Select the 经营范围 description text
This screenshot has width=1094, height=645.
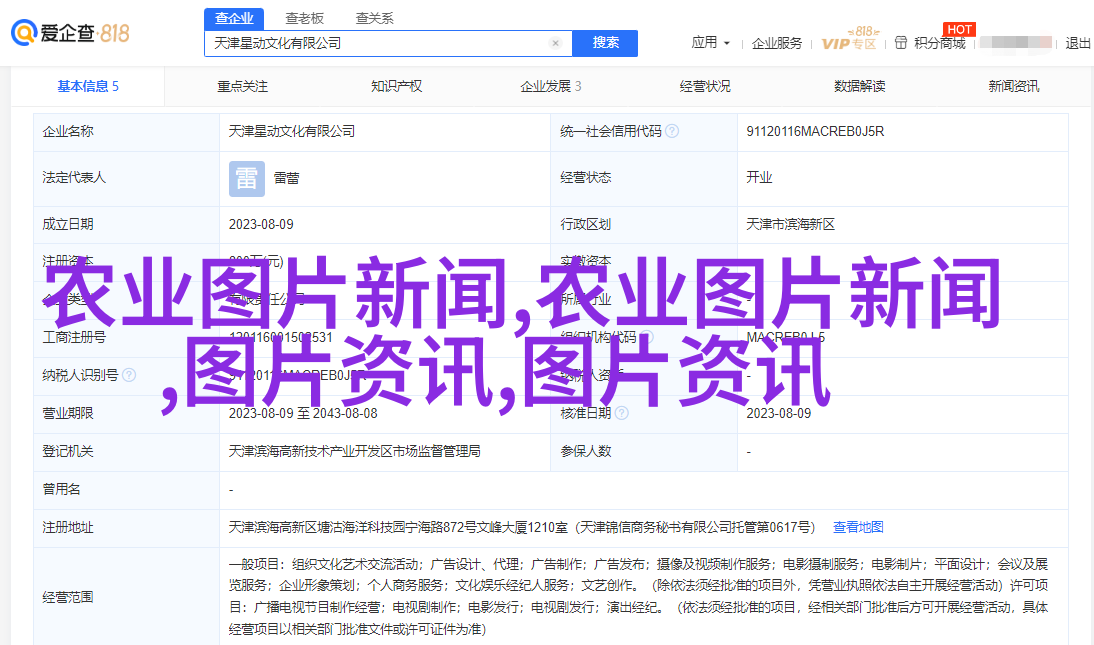[x=638, y=597]
